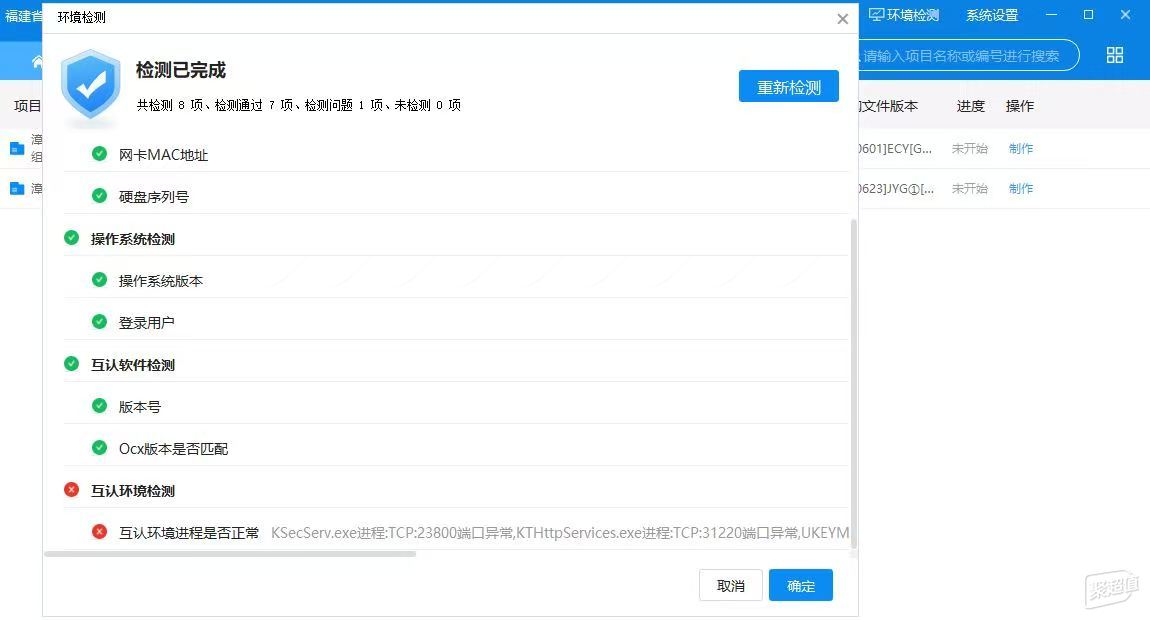The width and height of the screenshot is (1150, 620).
Task: Select the 互认环境进程是否正常 row text
Action: click(x=188, y=533)
